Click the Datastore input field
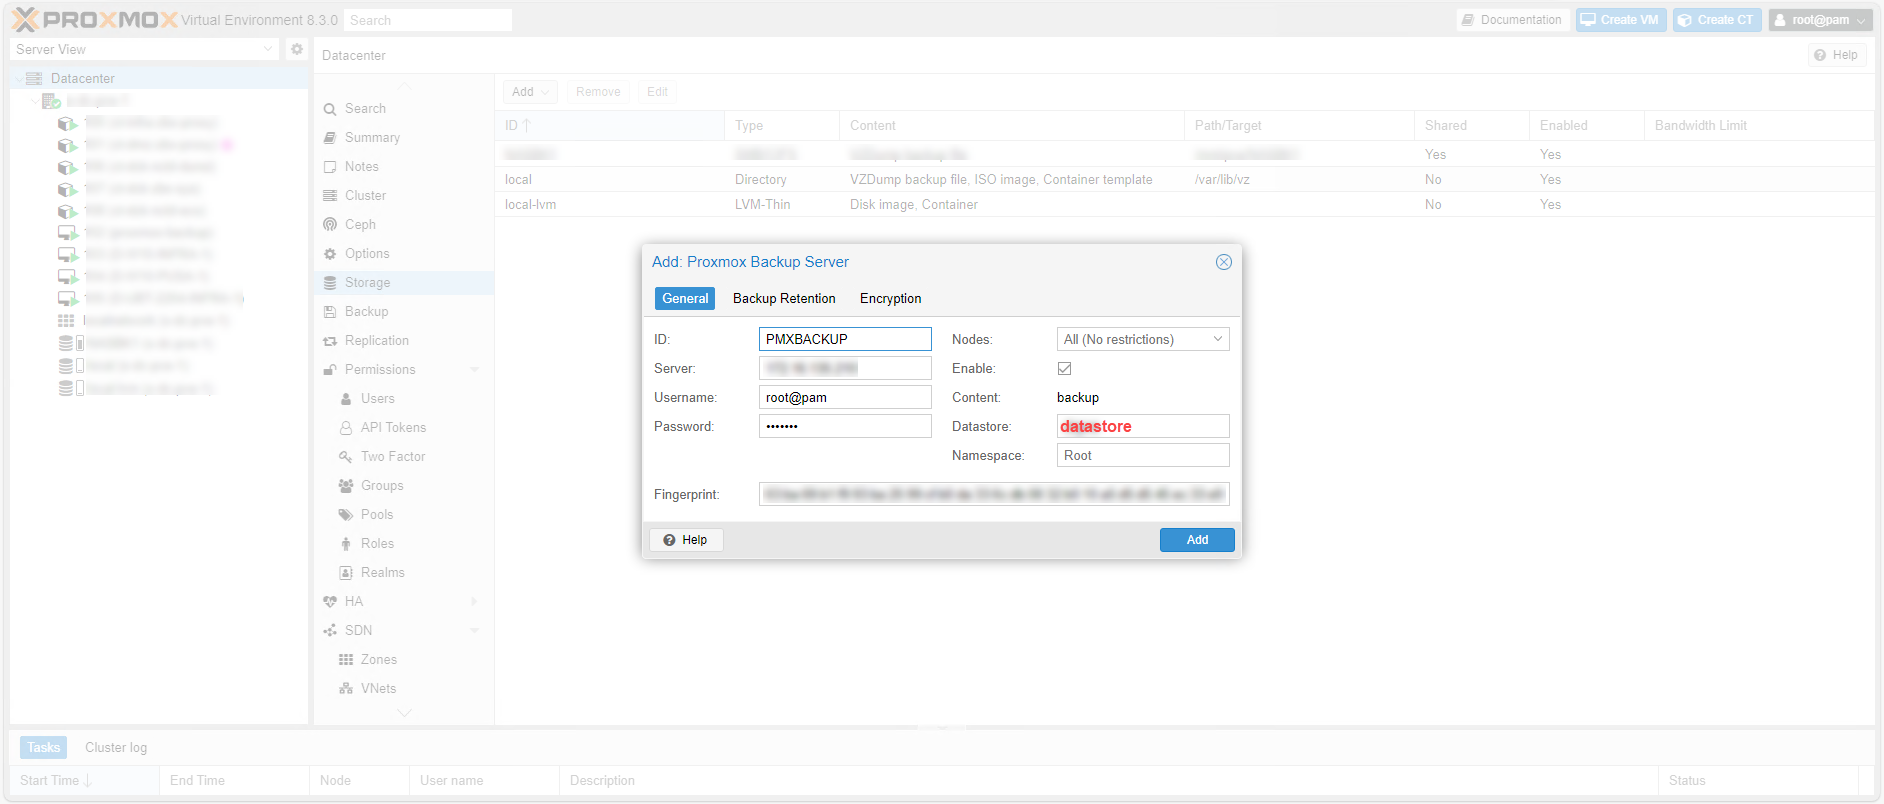Viewport: 1884px width, 804px height. tap(1143, 426)
